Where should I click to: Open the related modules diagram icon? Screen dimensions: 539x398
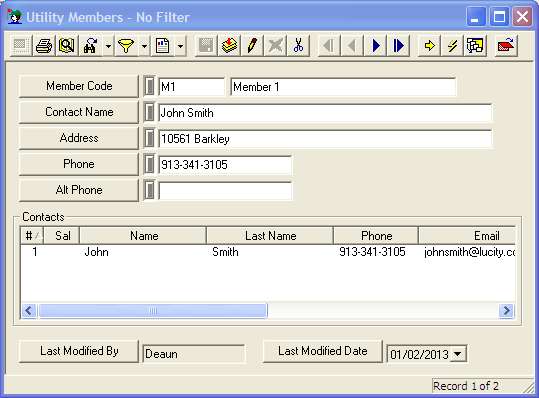[475, 46]
